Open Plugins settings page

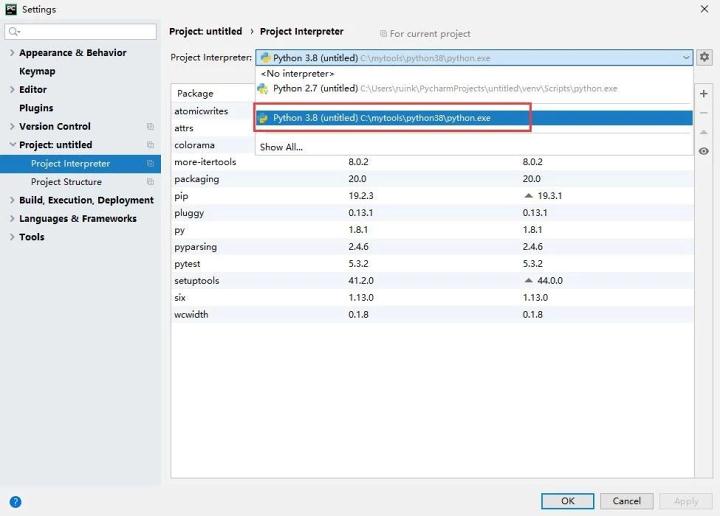pyautogui.click(x=36, y=108)
